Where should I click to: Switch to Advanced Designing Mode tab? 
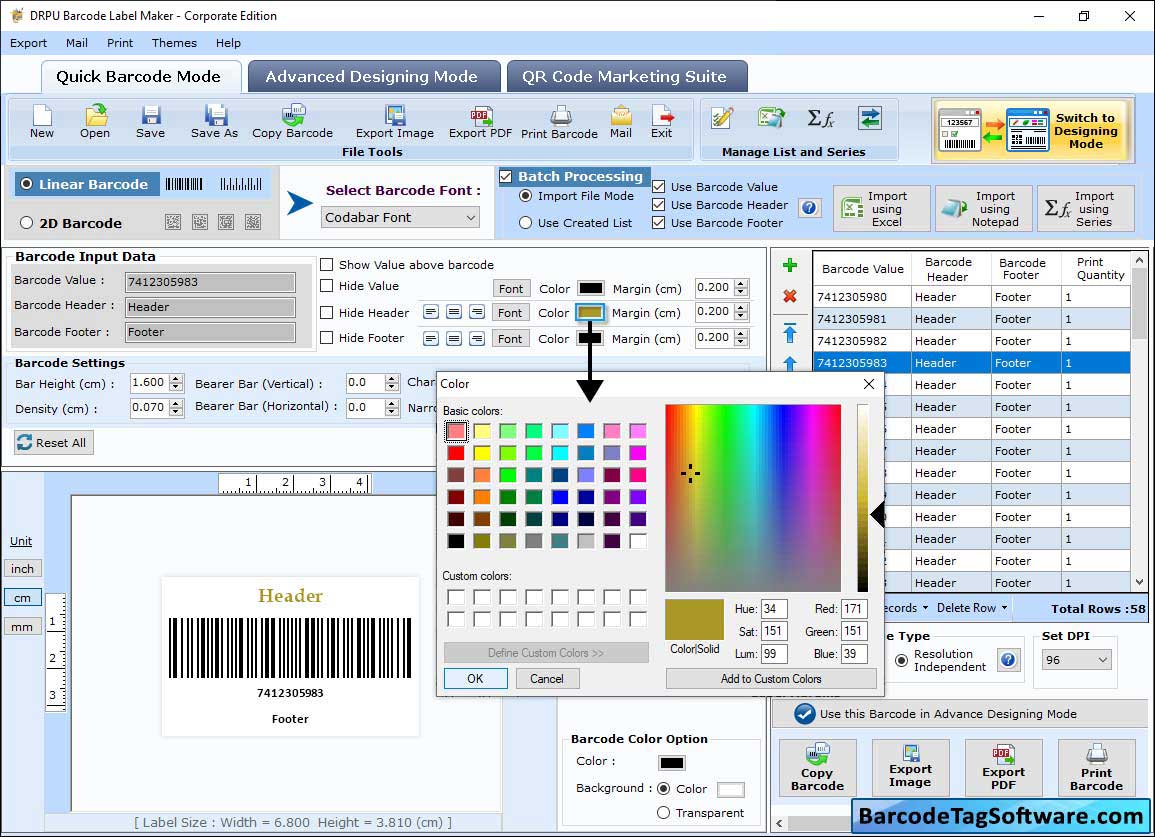(x=374, y=77)
